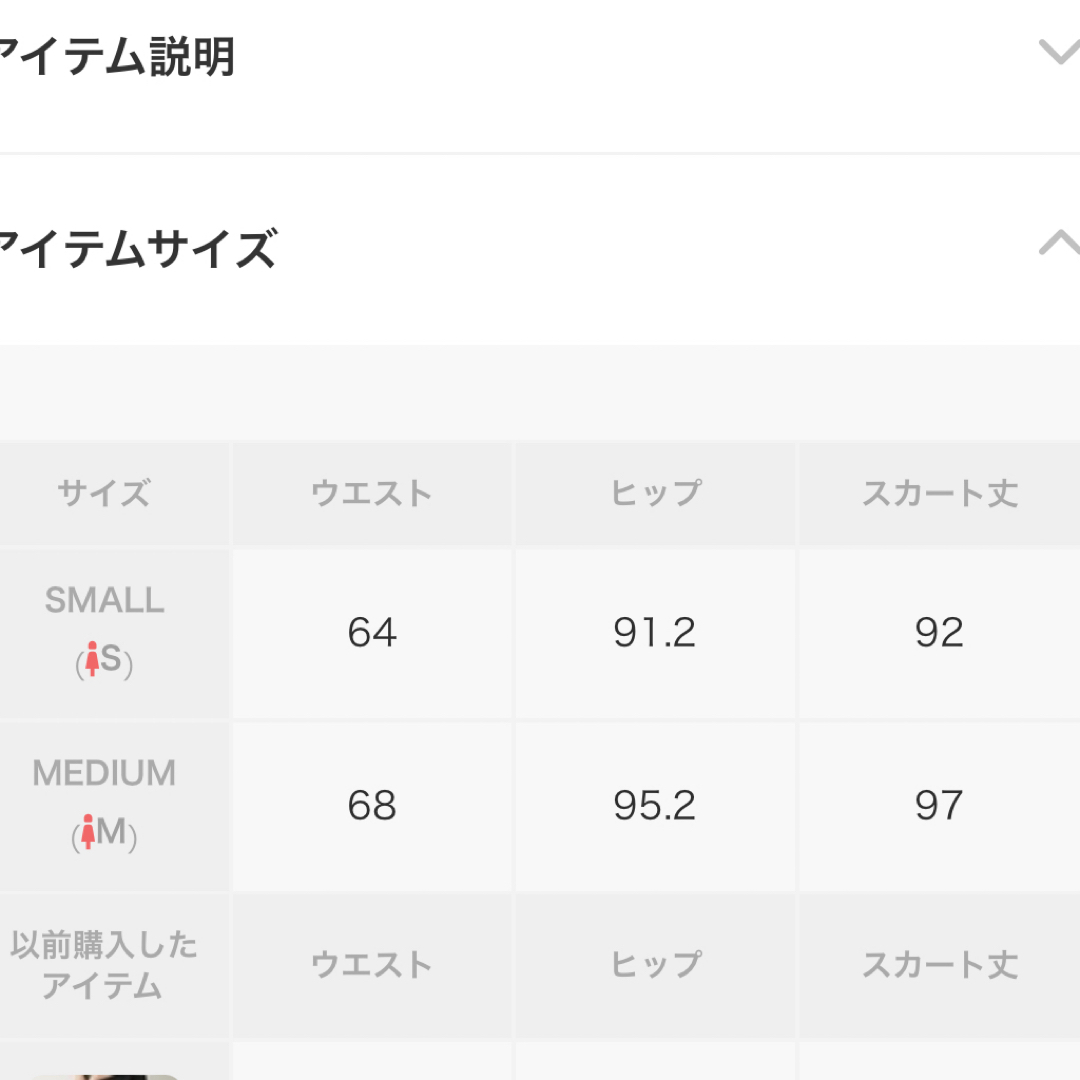The image size is (1080, 1080).
Task: Collapse the アイテムサイズ section chevron
Action: click(x=1061, y=242)
